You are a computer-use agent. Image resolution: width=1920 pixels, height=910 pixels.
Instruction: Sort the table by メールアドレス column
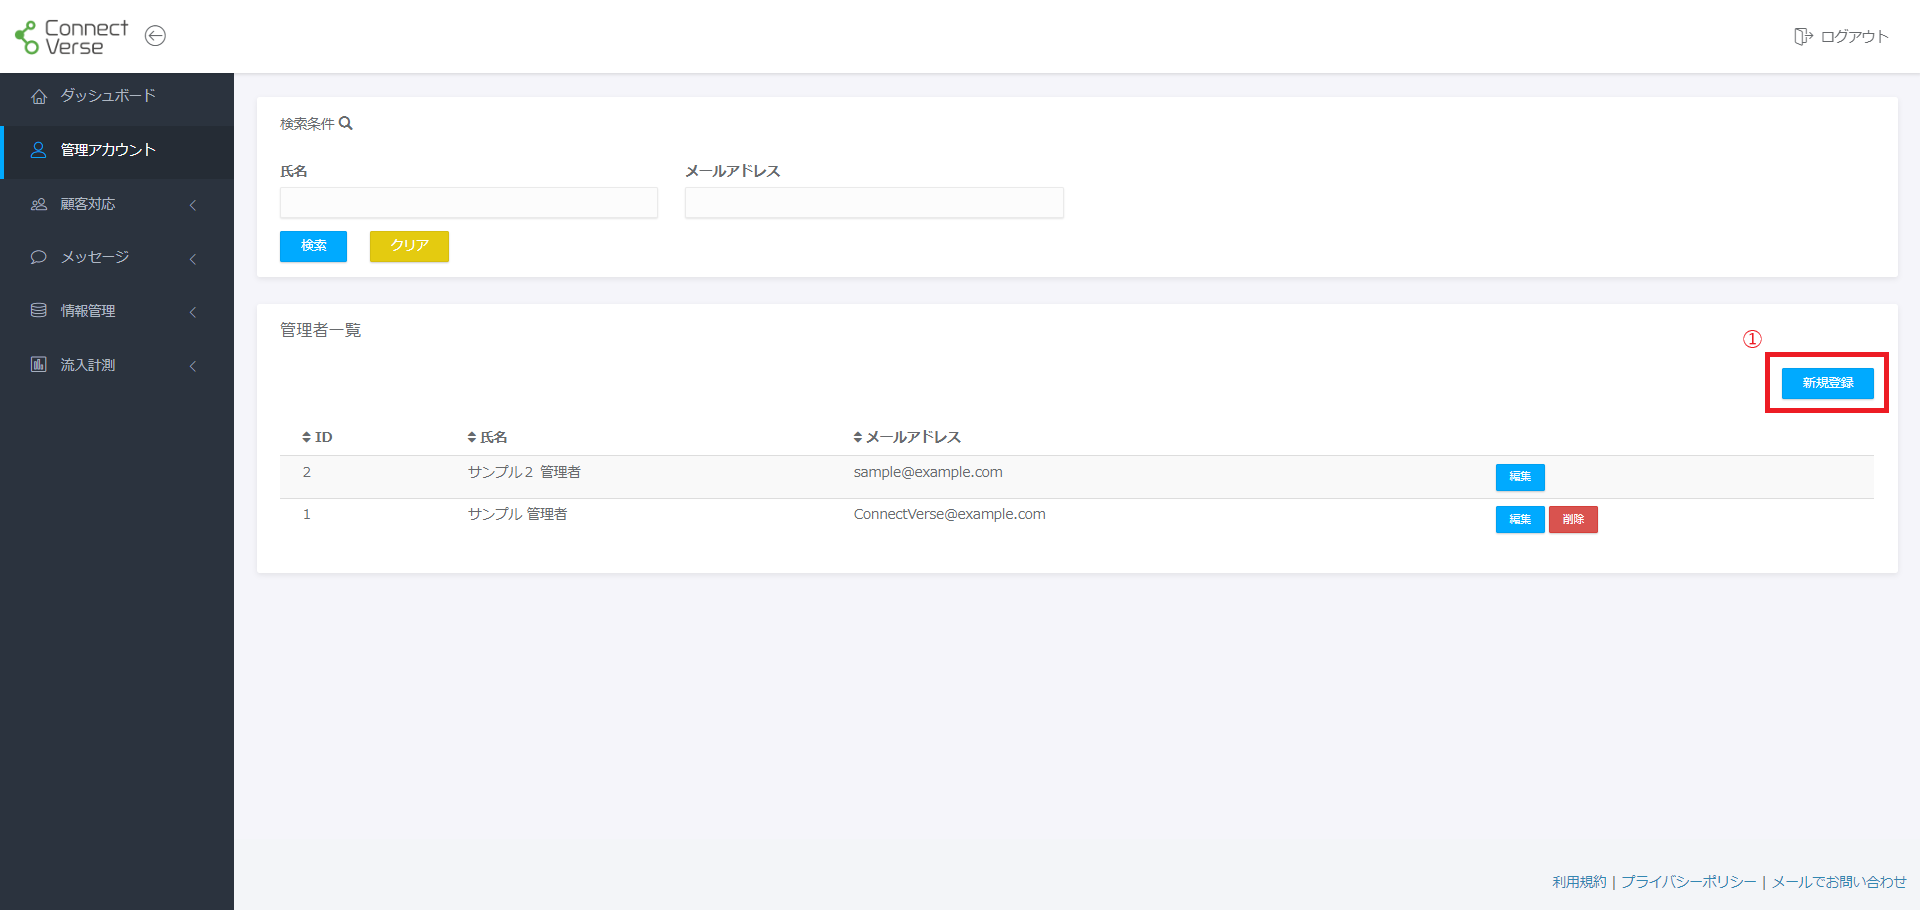(x=907, y=437)
